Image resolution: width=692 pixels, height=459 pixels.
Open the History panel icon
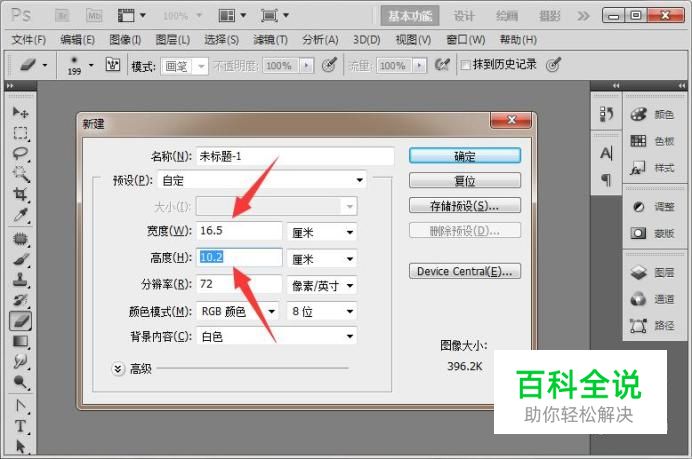pos(606,114)
